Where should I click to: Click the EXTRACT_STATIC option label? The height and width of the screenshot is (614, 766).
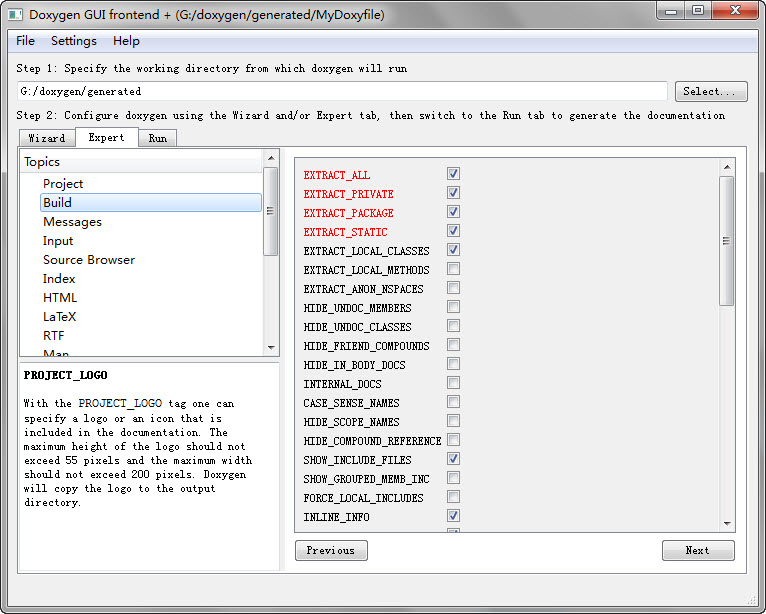345,233
